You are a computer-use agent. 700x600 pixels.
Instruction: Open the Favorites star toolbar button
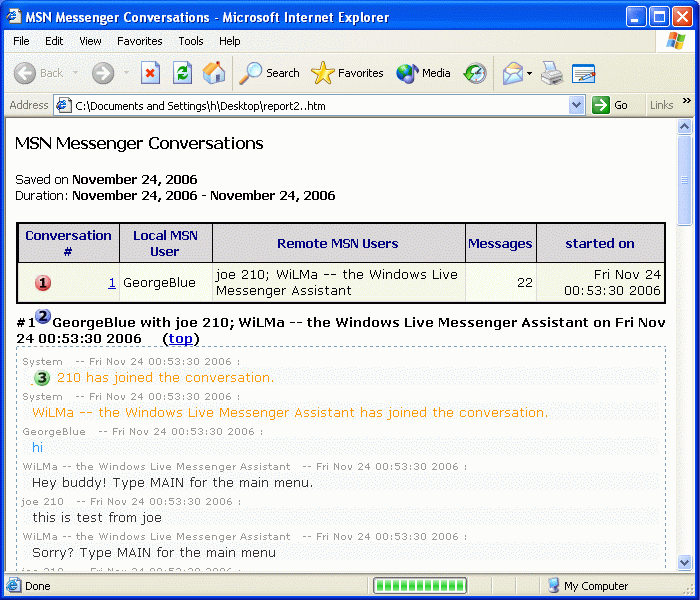coord(347,73)
